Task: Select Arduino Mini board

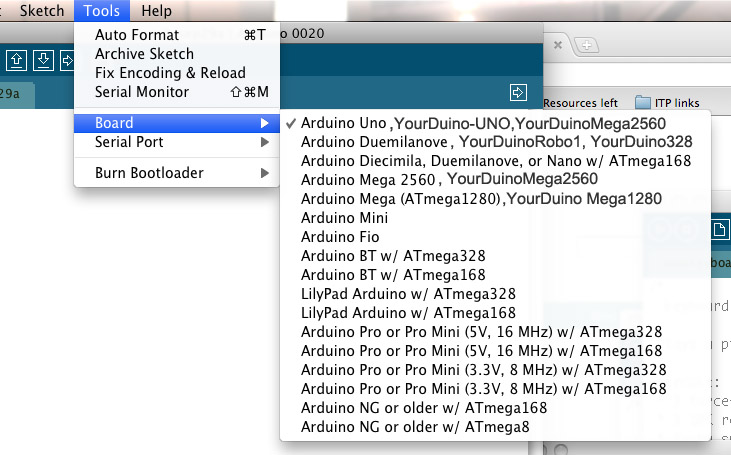Action: [495, 218]
